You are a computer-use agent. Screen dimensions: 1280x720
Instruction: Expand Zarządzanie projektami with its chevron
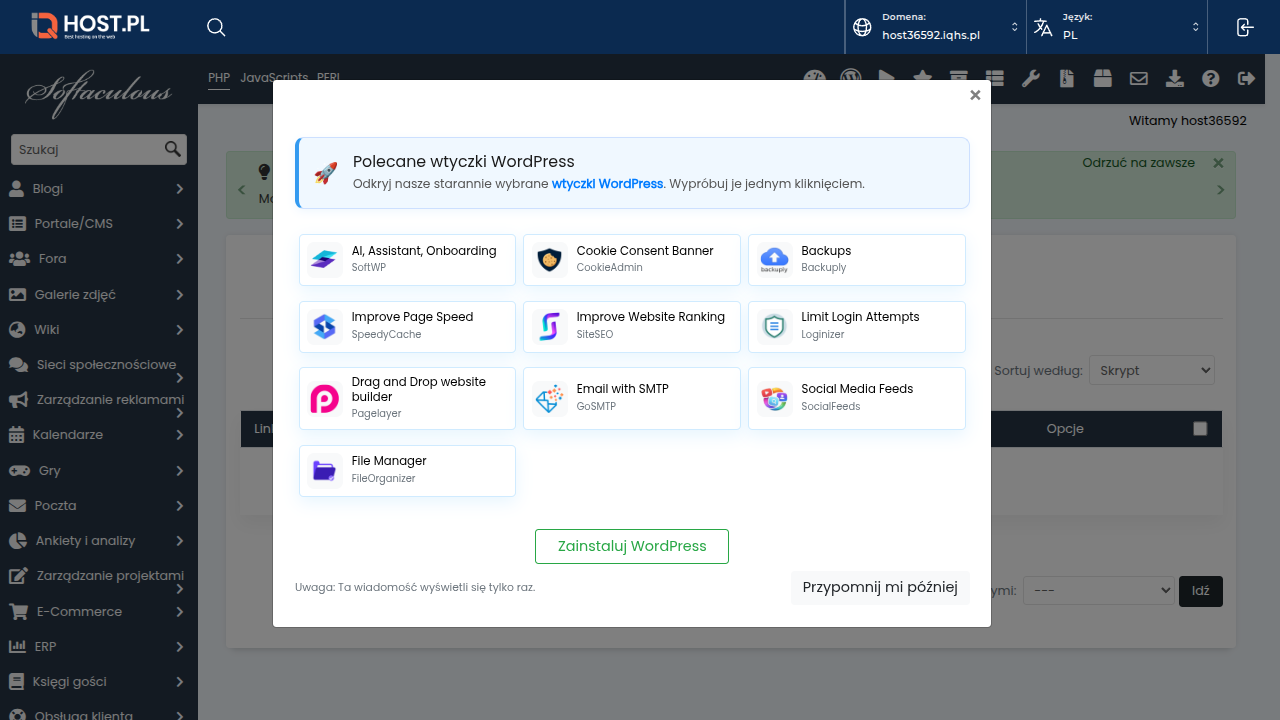click(180, 589)
